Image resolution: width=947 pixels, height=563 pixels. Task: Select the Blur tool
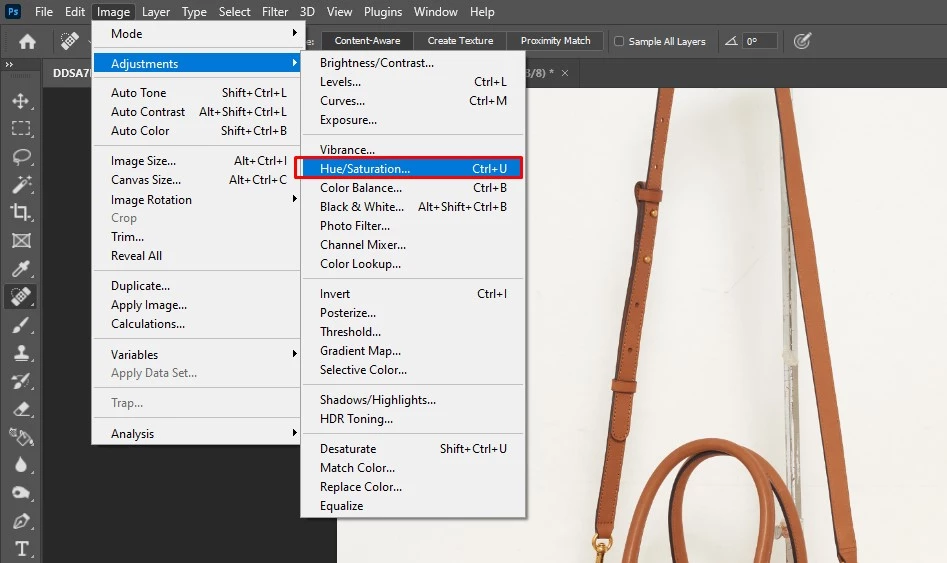(x=21, y=465)
